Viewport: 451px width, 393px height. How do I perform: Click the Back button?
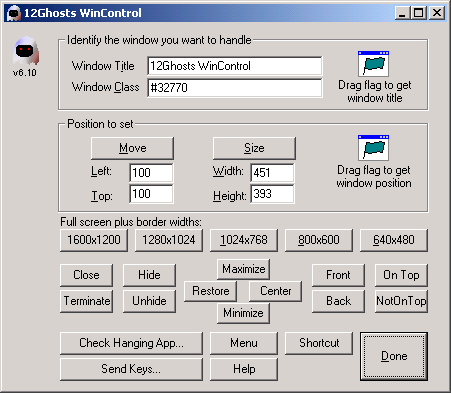tap(338, 301)
